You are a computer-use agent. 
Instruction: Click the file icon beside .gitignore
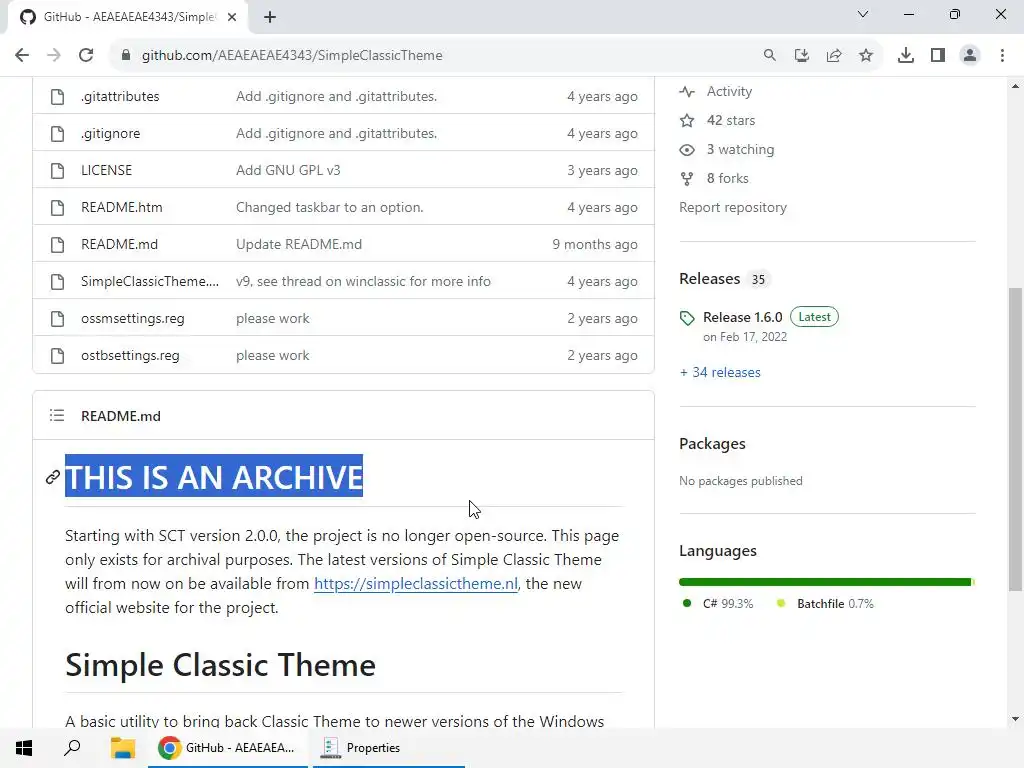57,134
